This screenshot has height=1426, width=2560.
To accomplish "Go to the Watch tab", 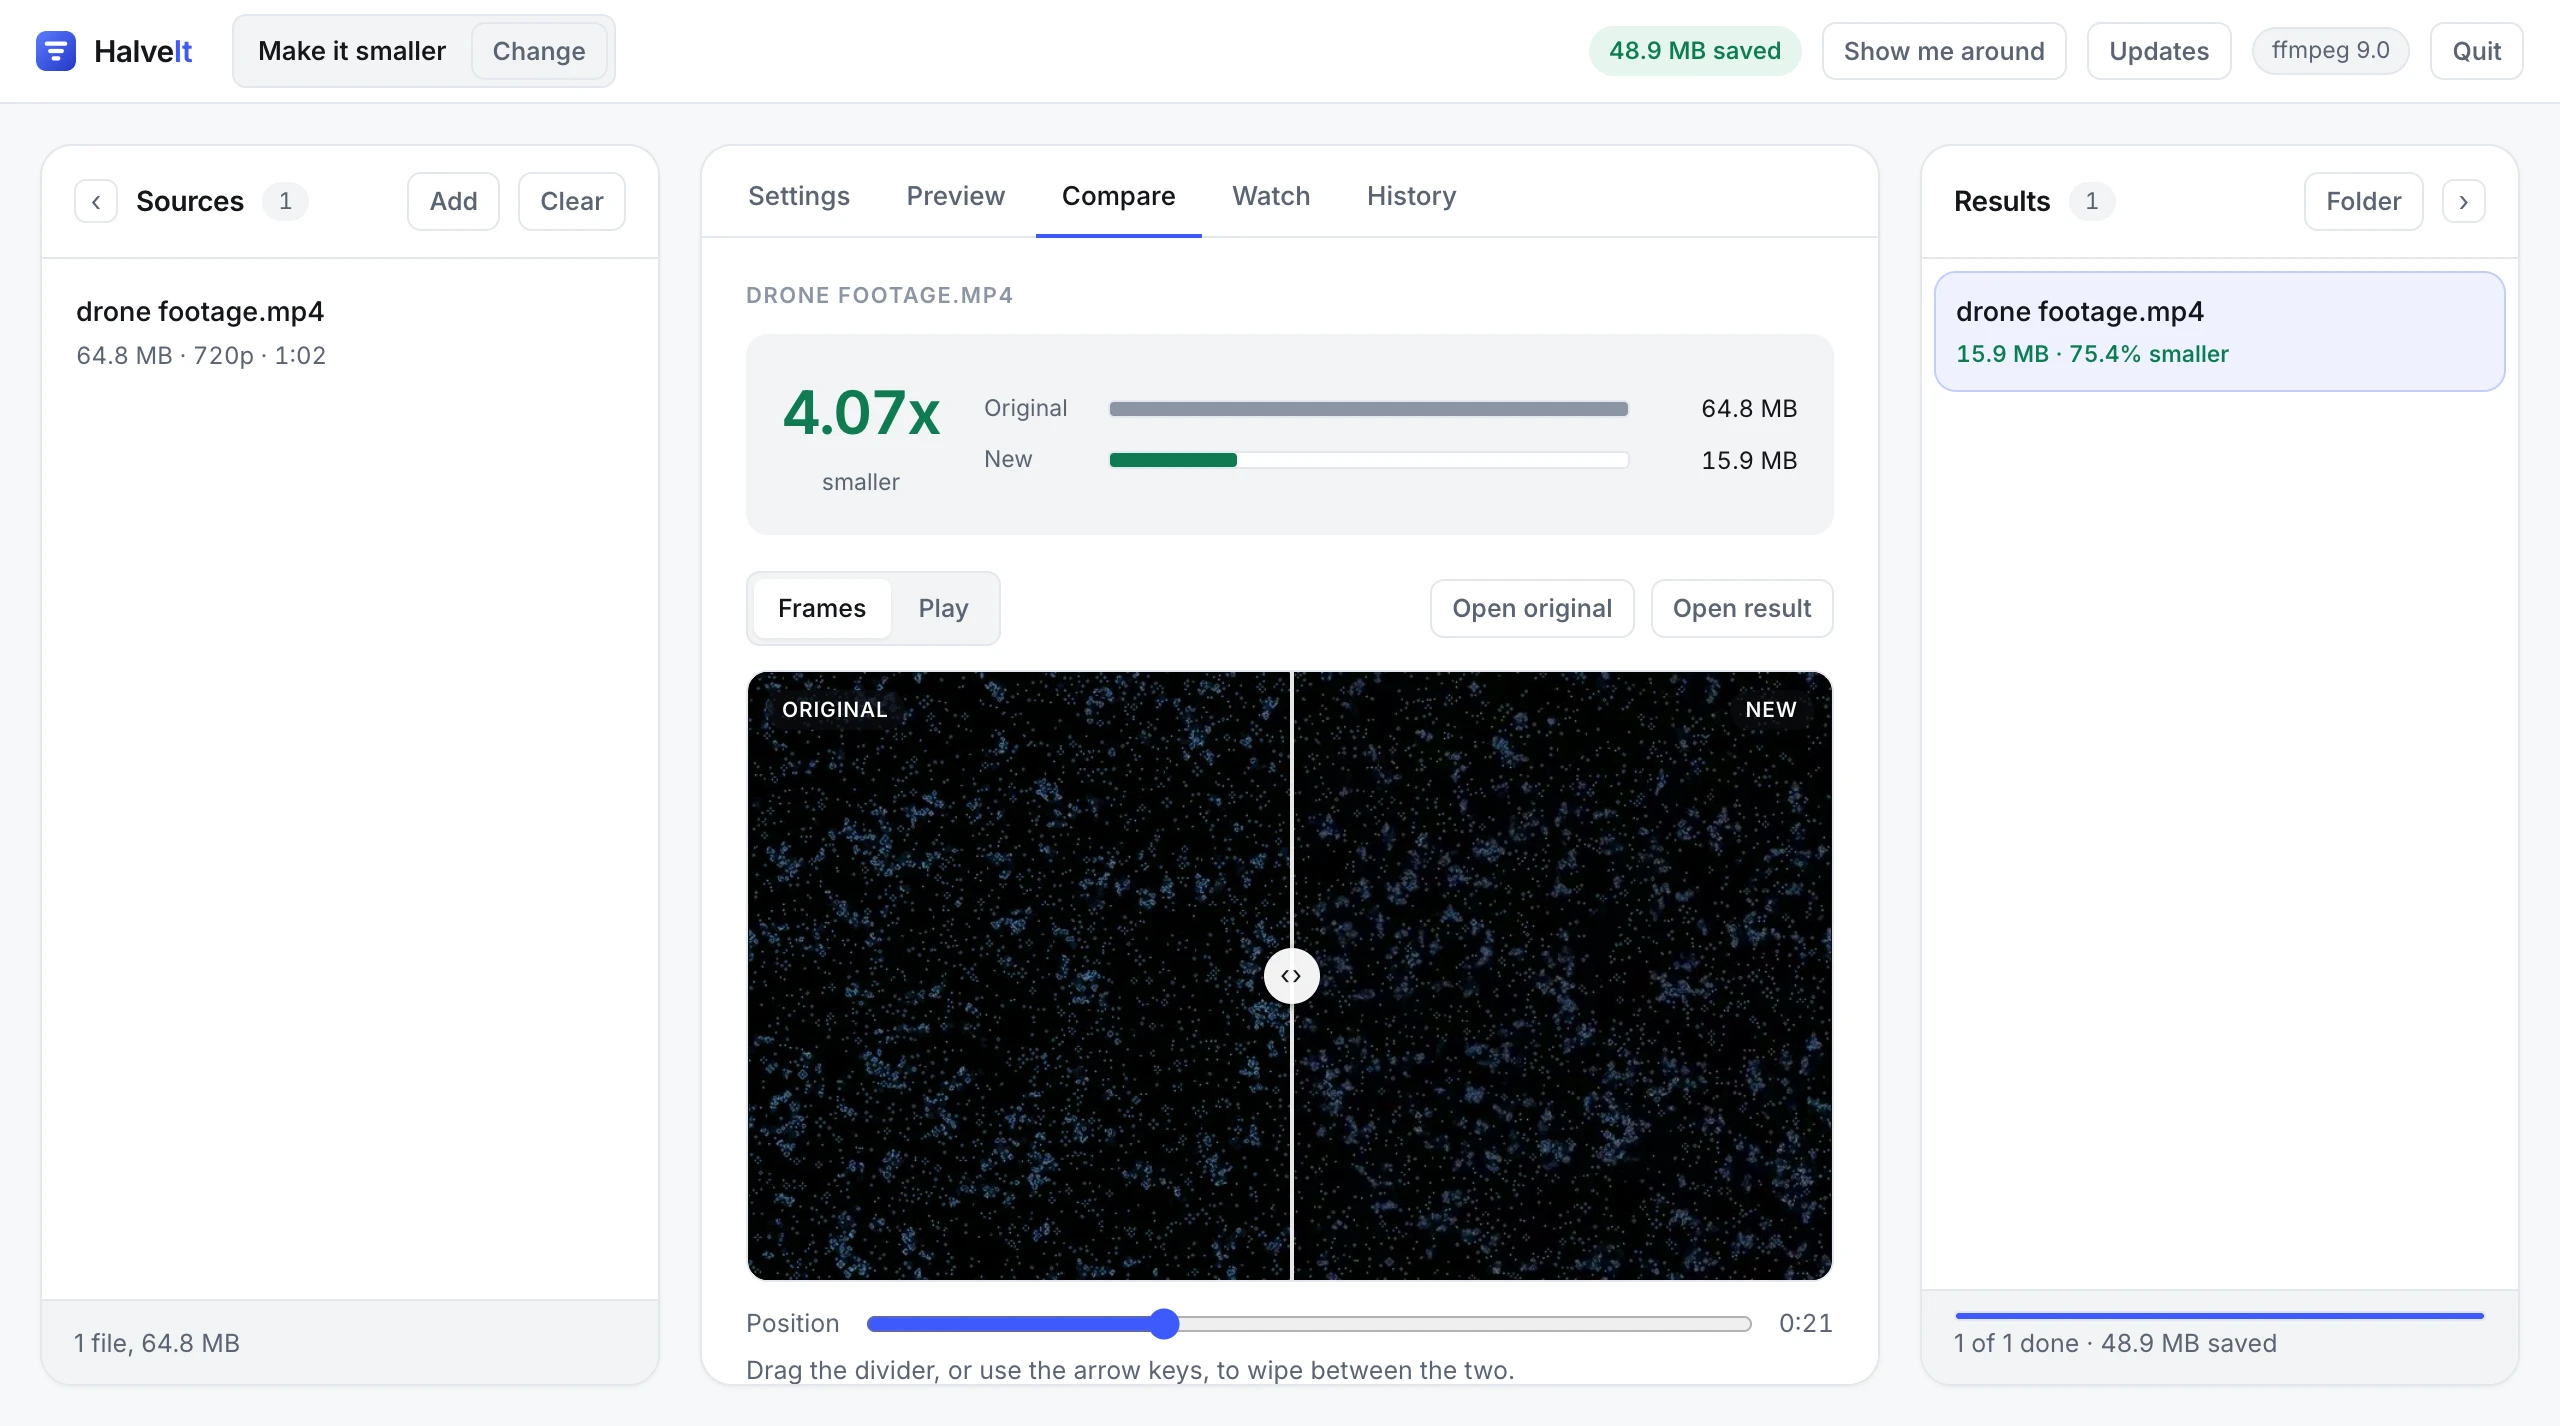I will 1271,196.
